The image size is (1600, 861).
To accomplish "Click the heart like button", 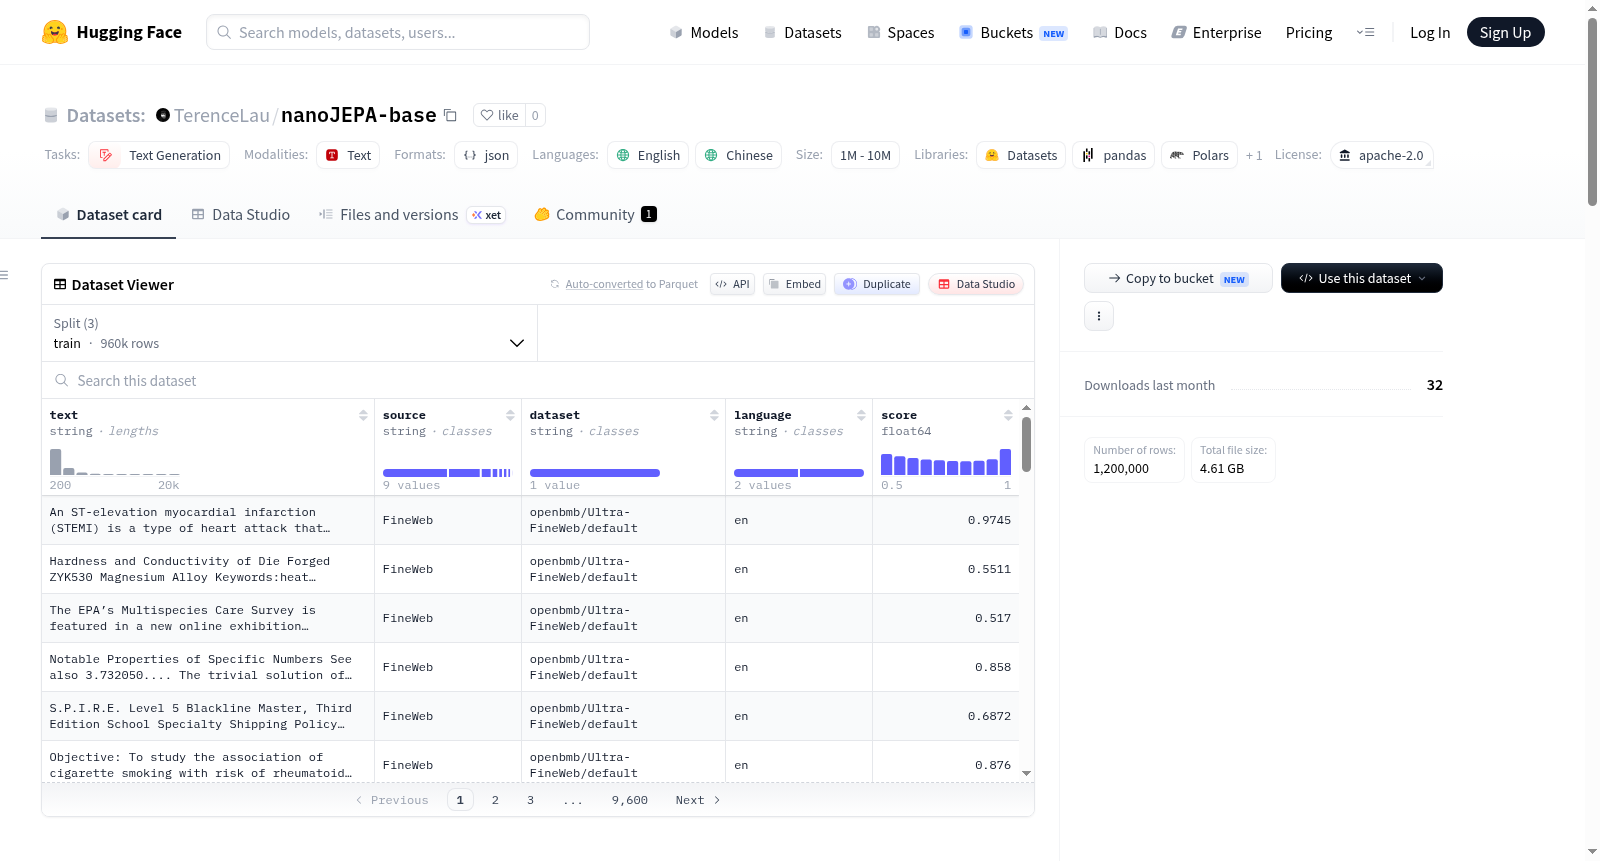I will tap(499, 116).
